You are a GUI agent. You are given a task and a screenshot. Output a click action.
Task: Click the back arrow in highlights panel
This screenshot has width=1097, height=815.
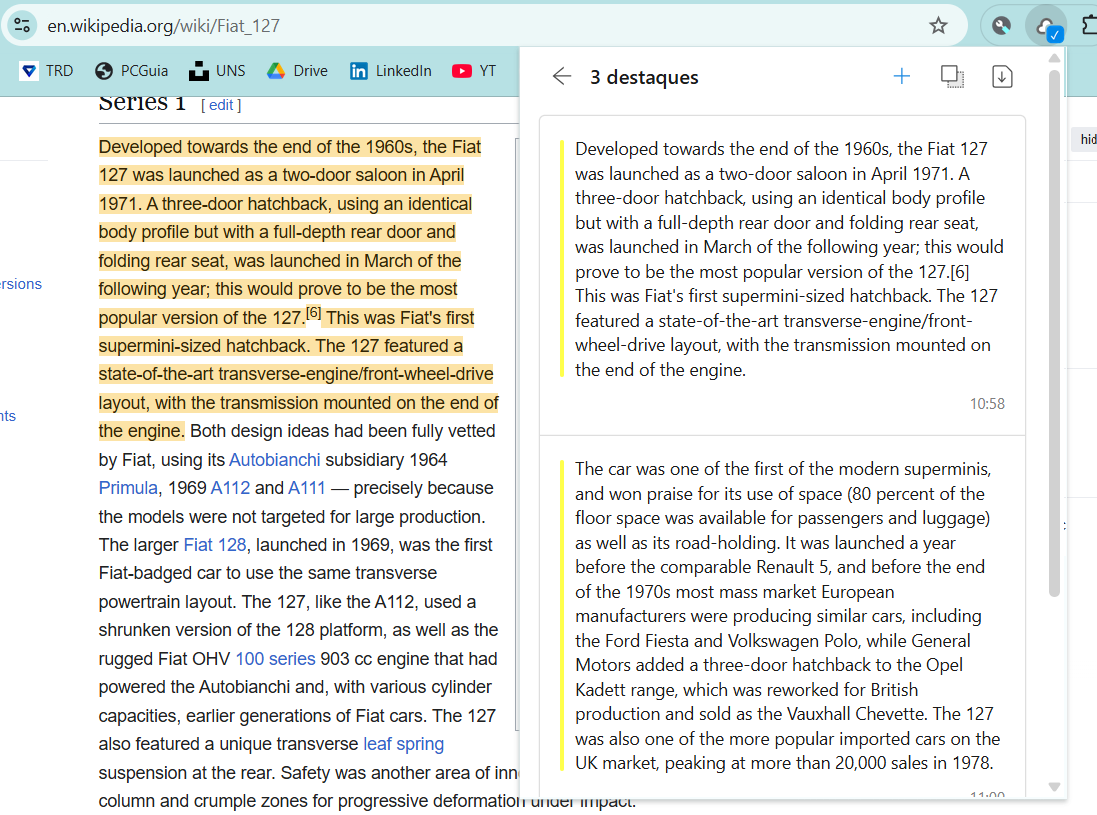(x=562, y=77)
